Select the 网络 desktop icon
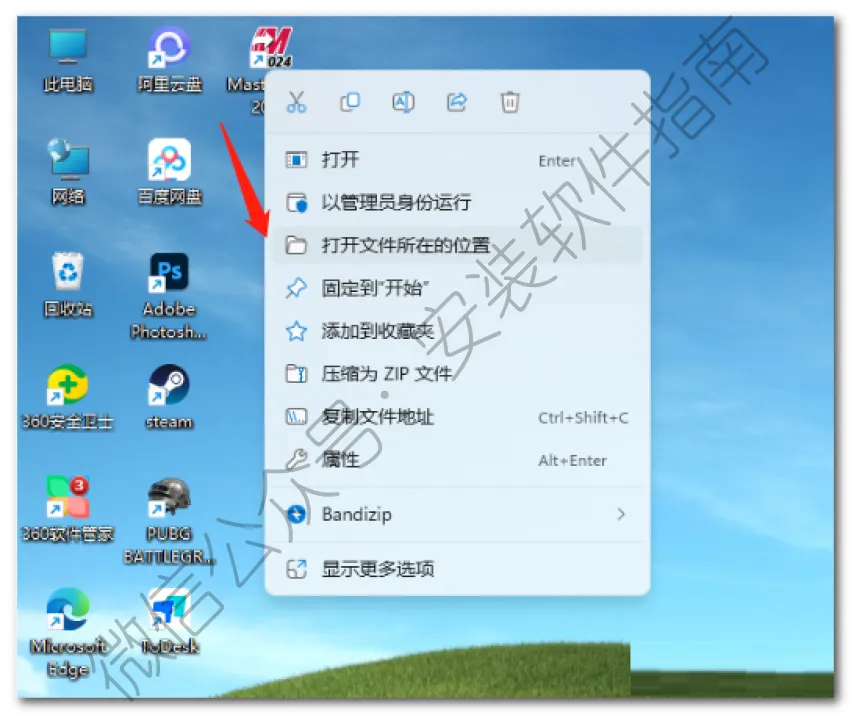Image resolution: width=850 pixels, height=715 pixels. click(x=68, y=172)
